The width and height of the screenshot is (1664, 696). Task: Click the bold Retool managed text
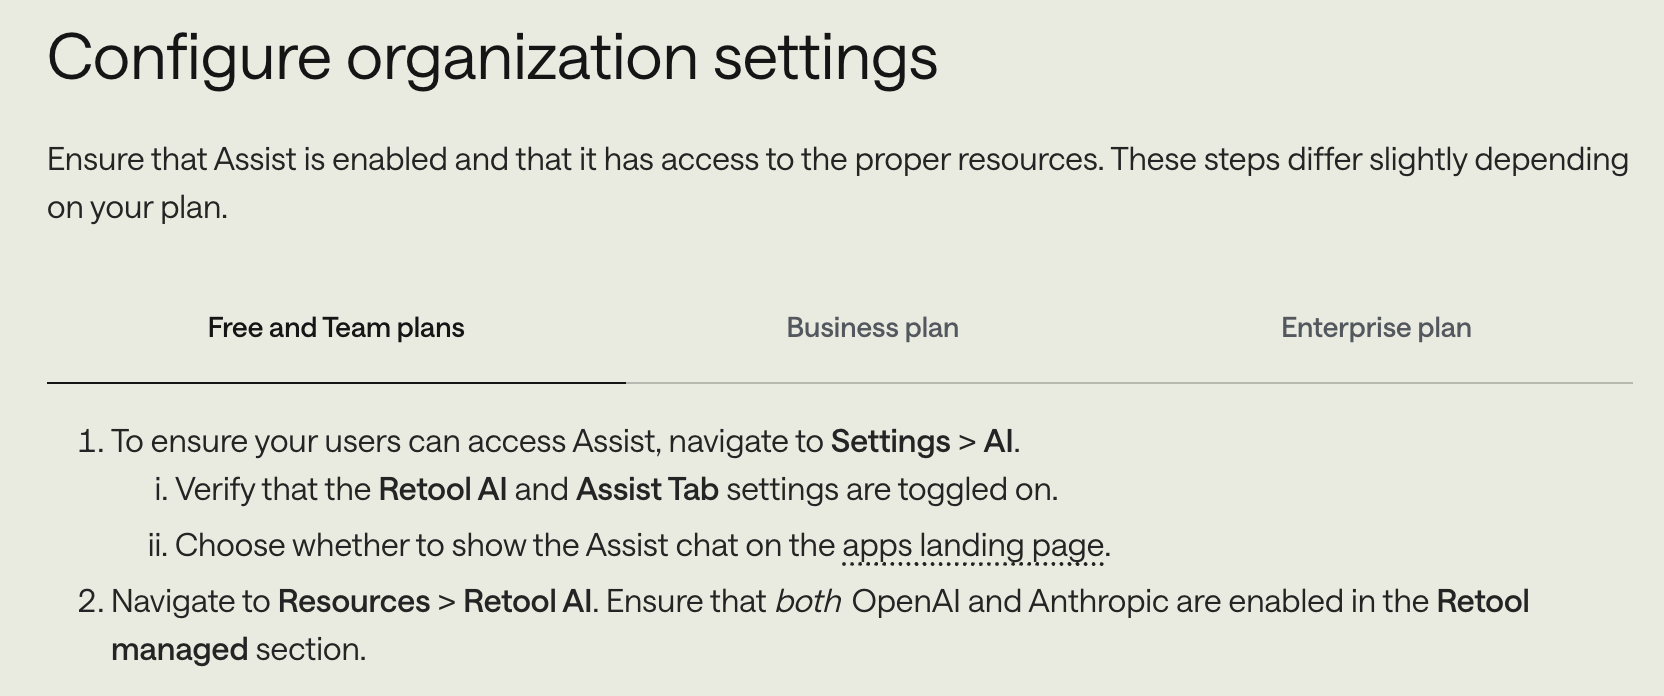pos(1482,602)
